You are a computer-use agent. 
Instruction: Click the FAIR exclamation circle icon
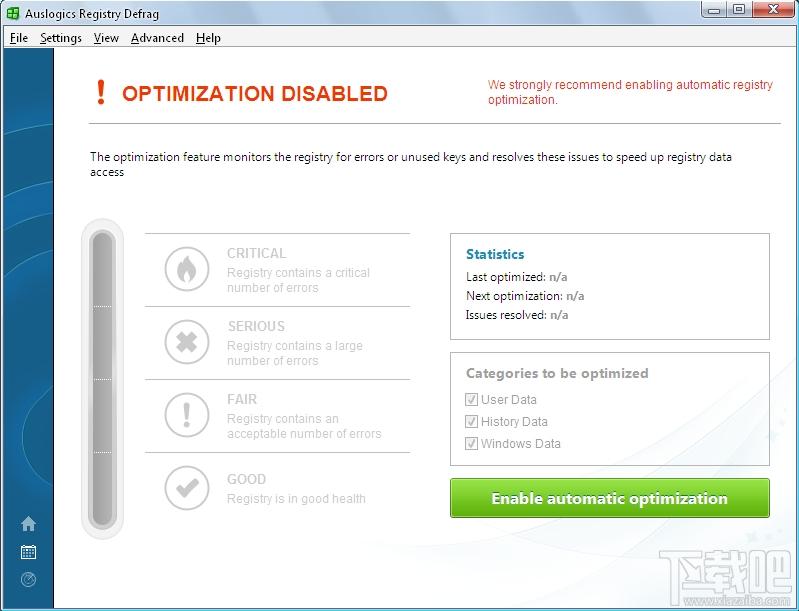coord(187,415)
